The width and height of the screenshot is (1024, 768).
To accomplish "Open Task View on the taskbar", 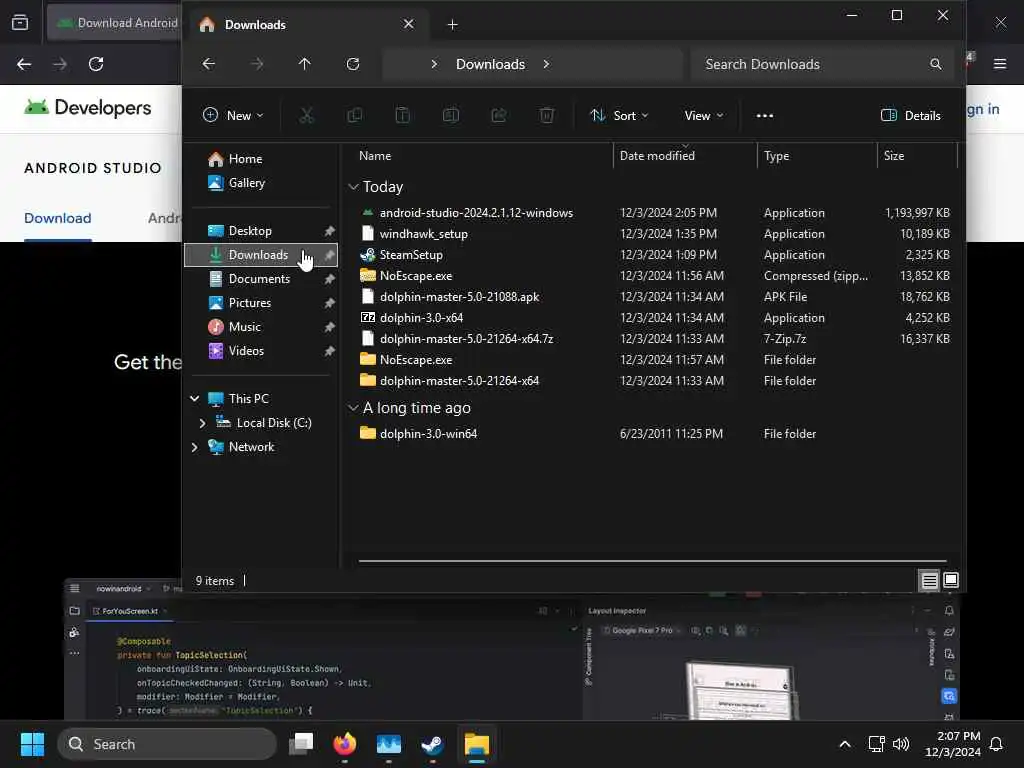I will 301,744.
